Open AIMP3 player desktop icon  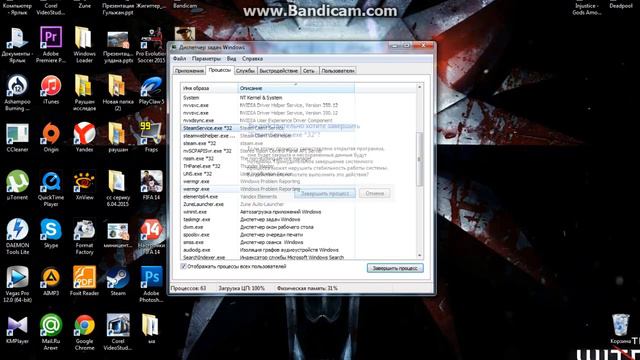(x=51, y=281)
